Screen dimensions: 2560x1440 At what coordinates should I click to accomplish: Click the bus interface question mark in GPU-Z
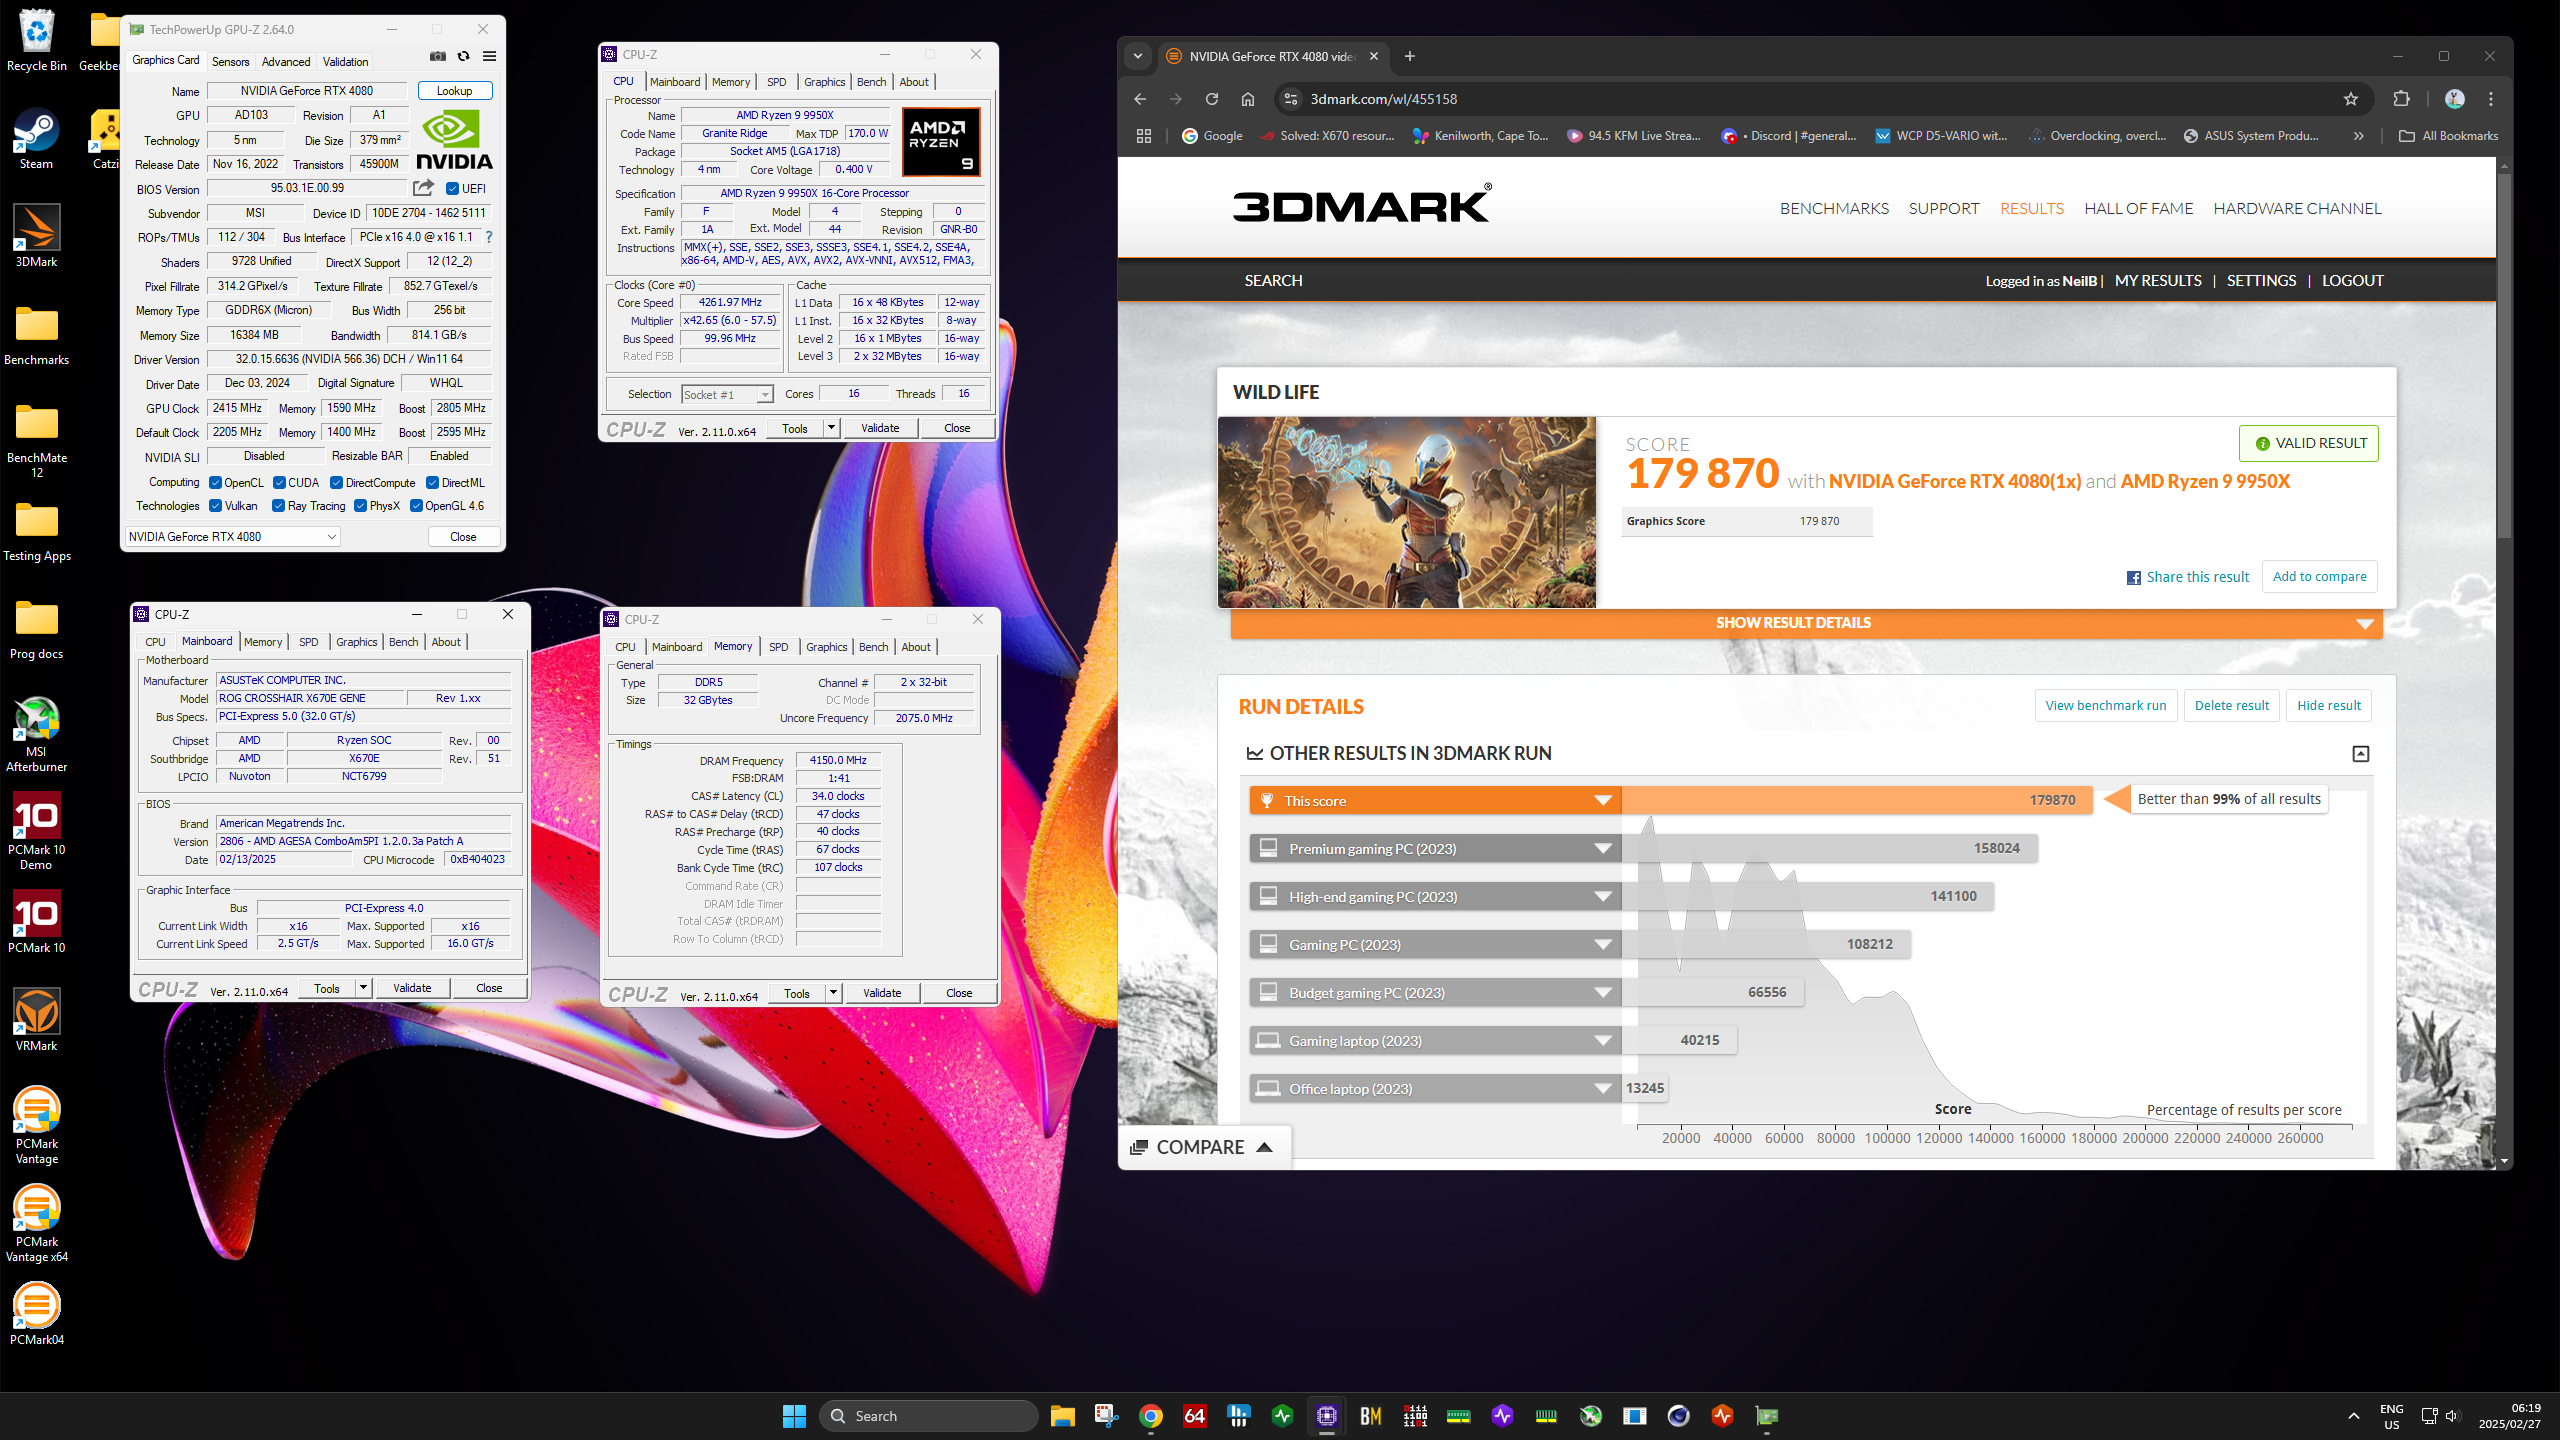pyautogui.click(x=489, y=237)
